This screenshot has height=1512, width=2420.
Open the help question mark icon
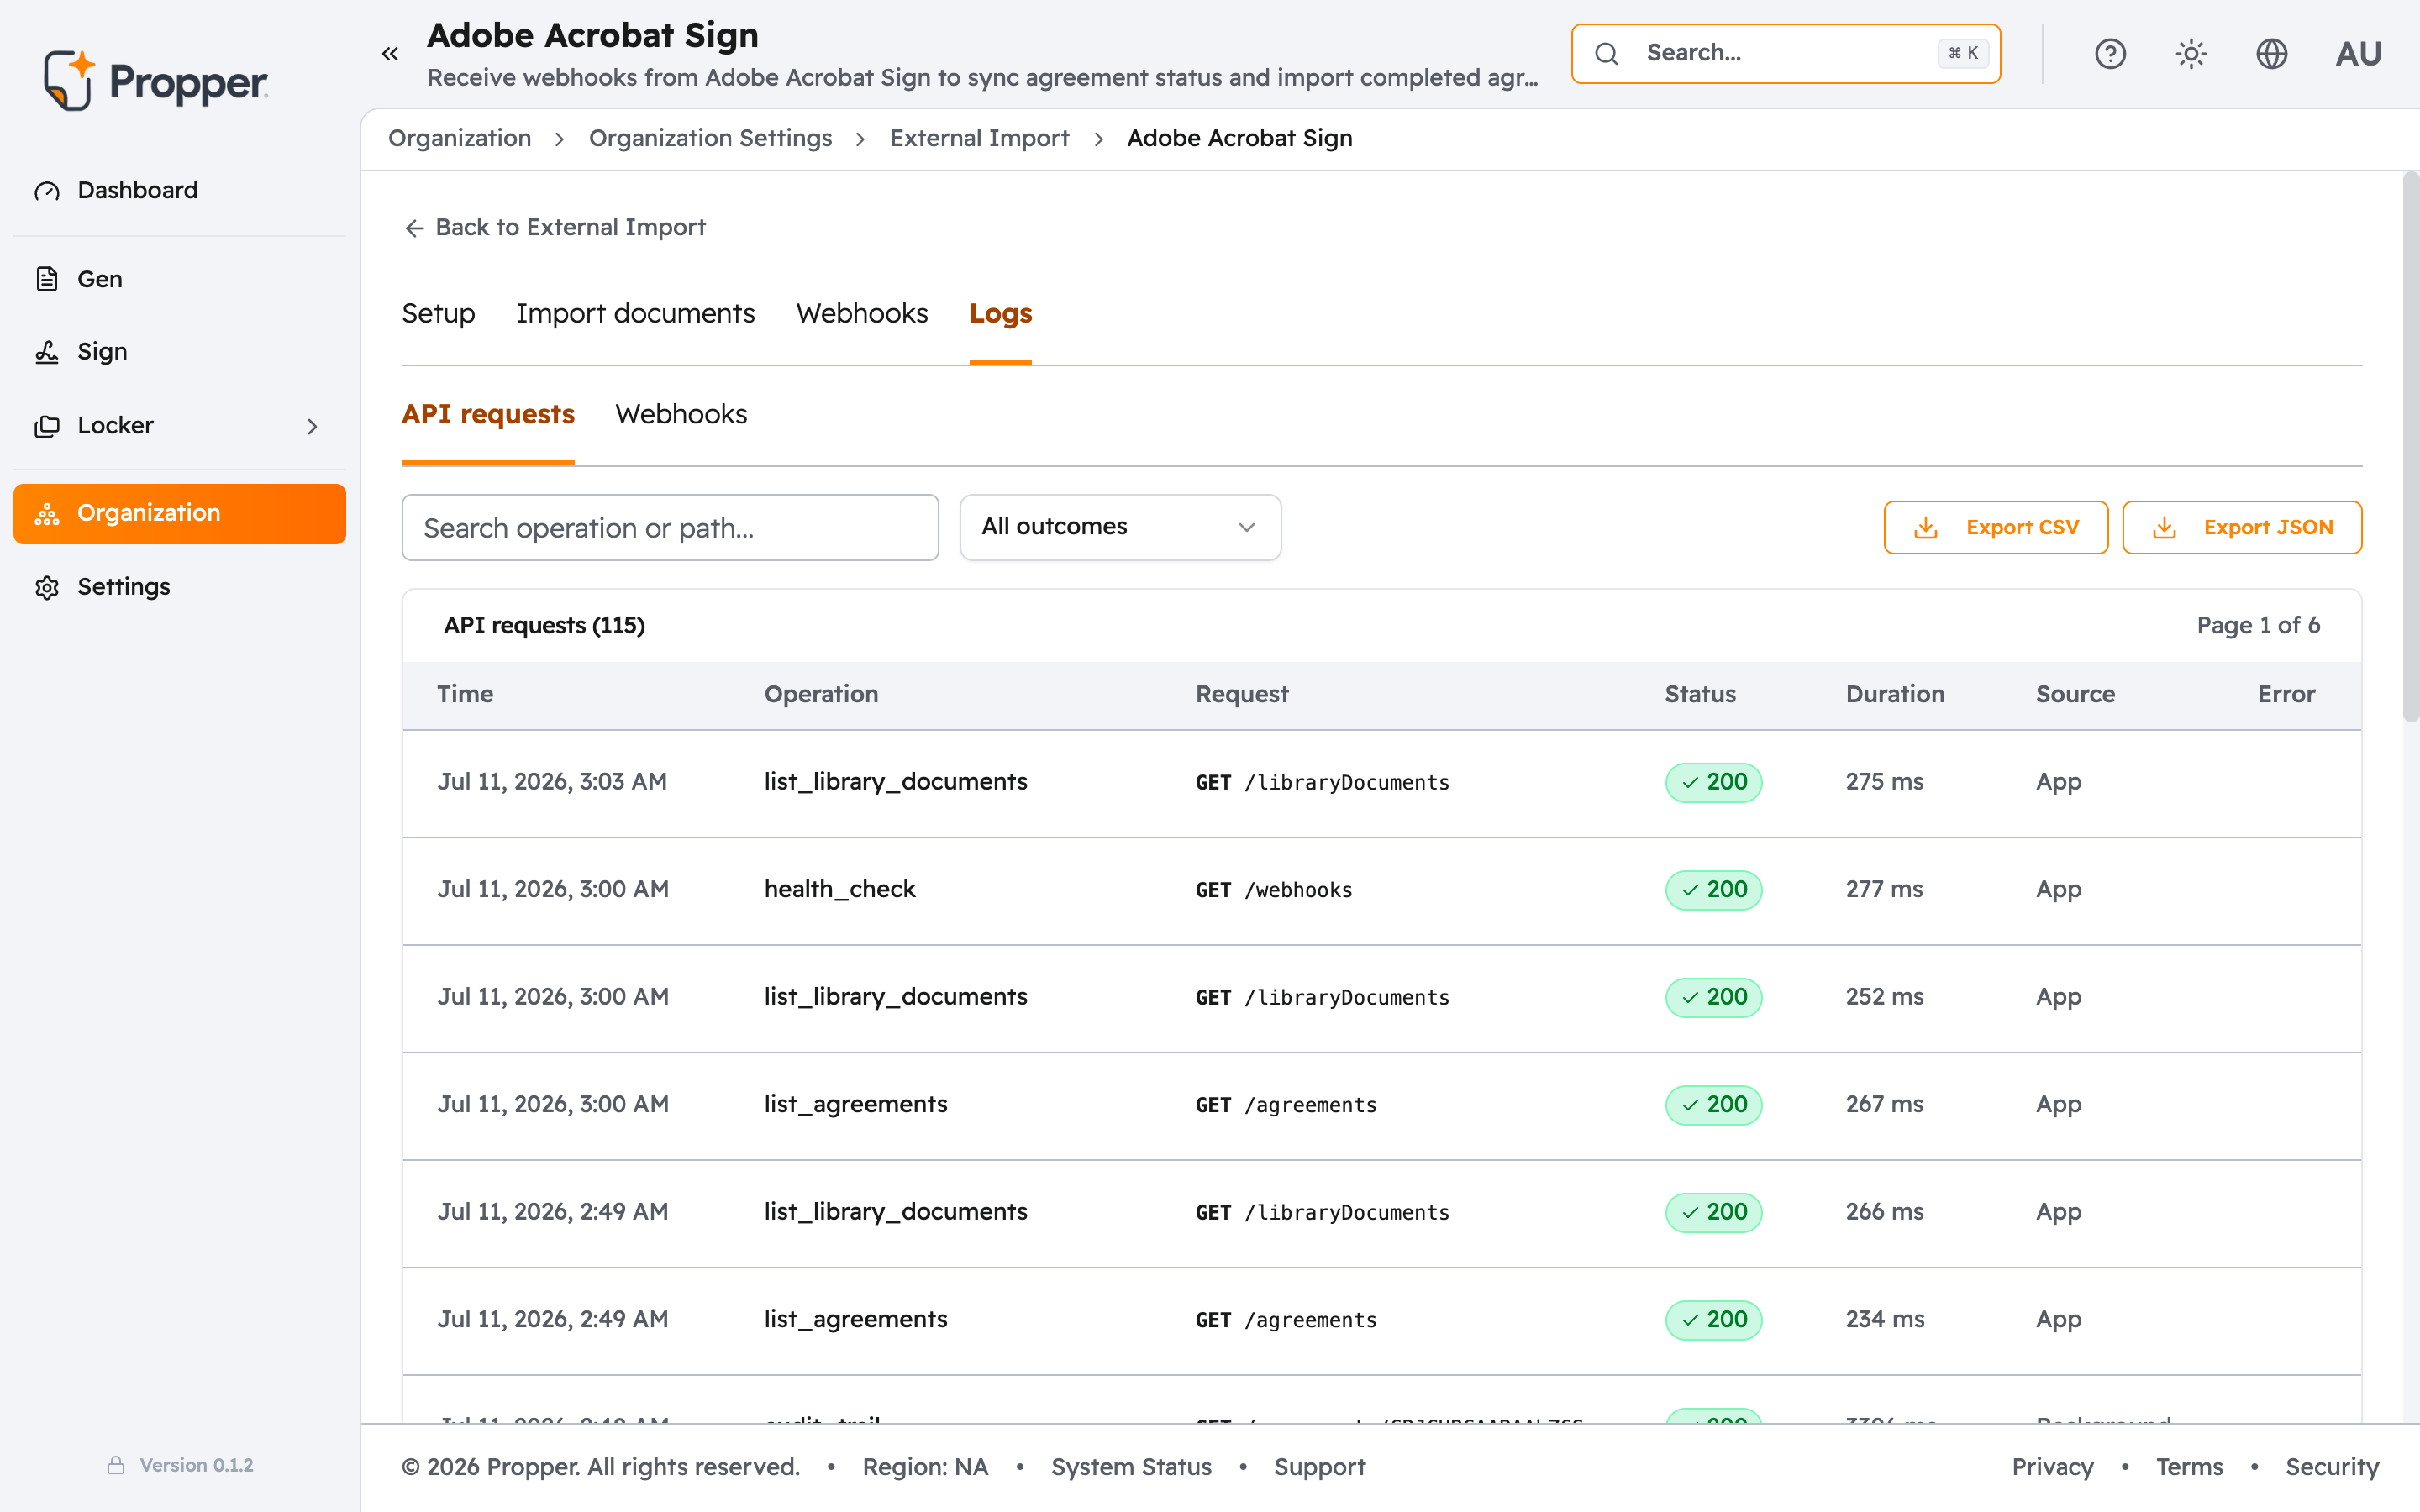2110,54
